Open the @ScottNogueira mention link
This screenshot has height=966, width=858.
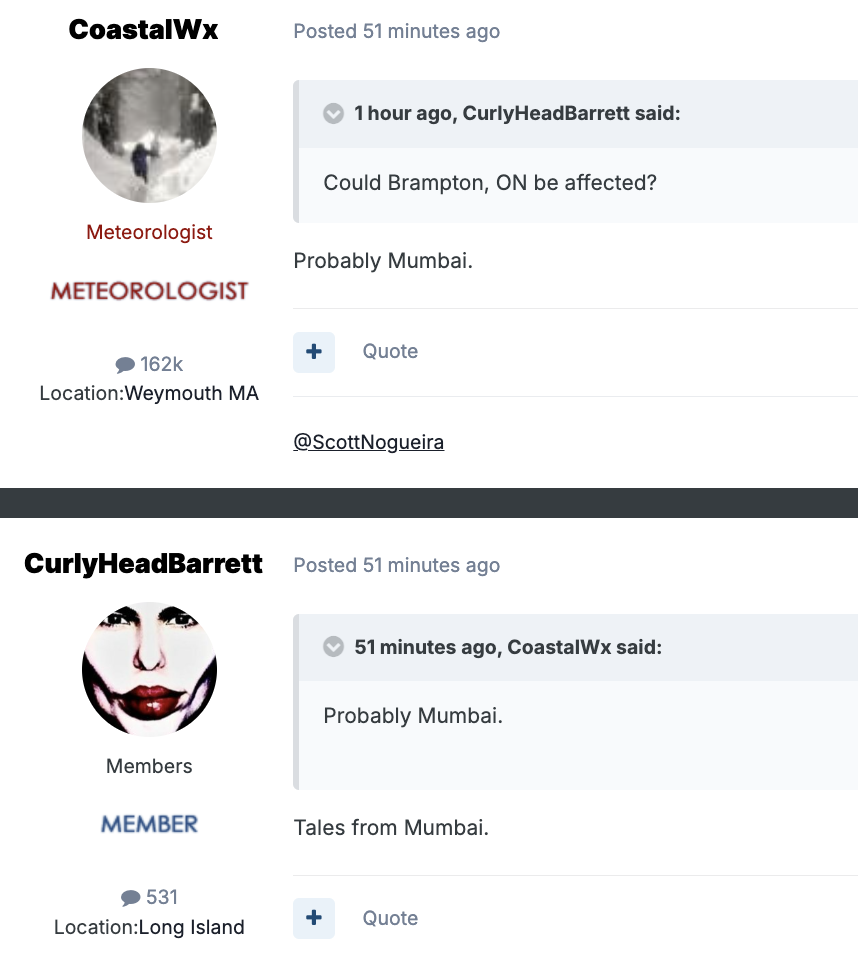(368, 442)
